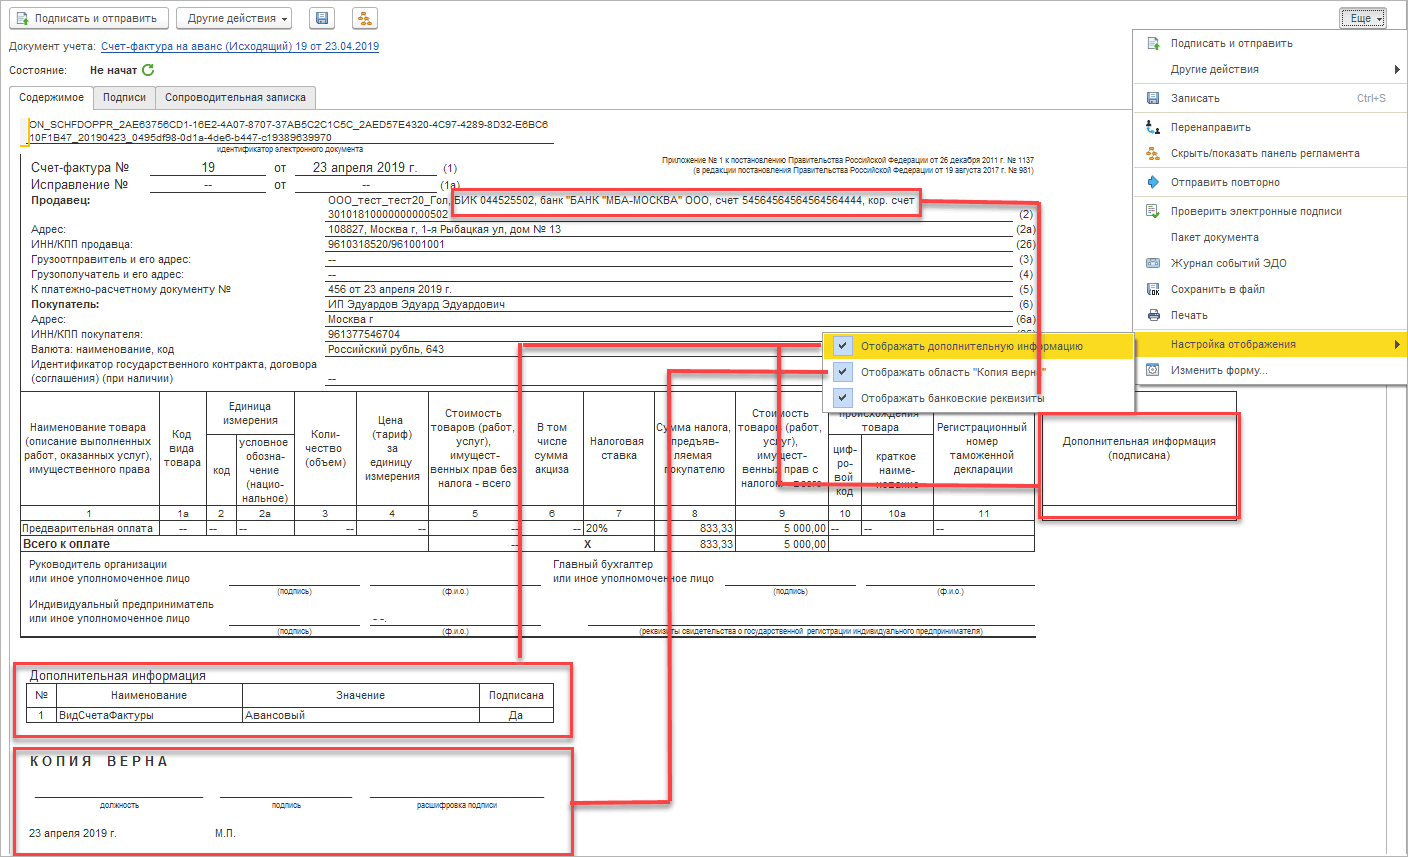The height and width of the screenshot is (857, 1408).
Task: Expand the Еще menu button
Action: 1363,18
